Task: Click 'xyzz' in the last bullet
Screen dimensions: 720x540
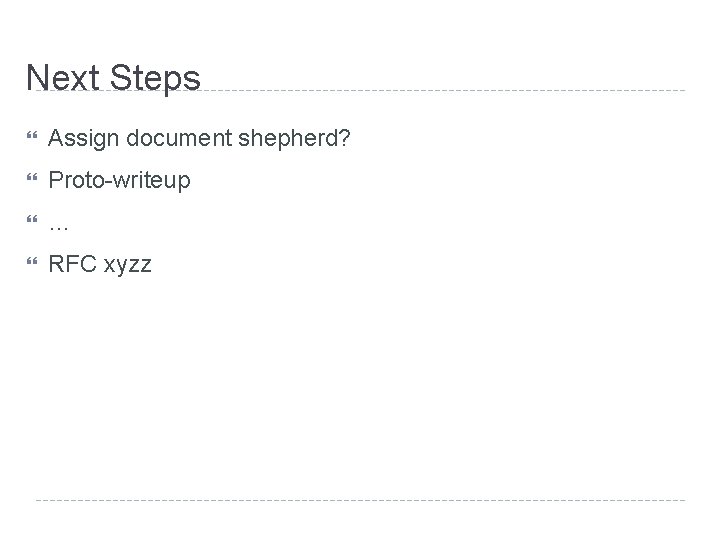Action: [x=127, y=266]
